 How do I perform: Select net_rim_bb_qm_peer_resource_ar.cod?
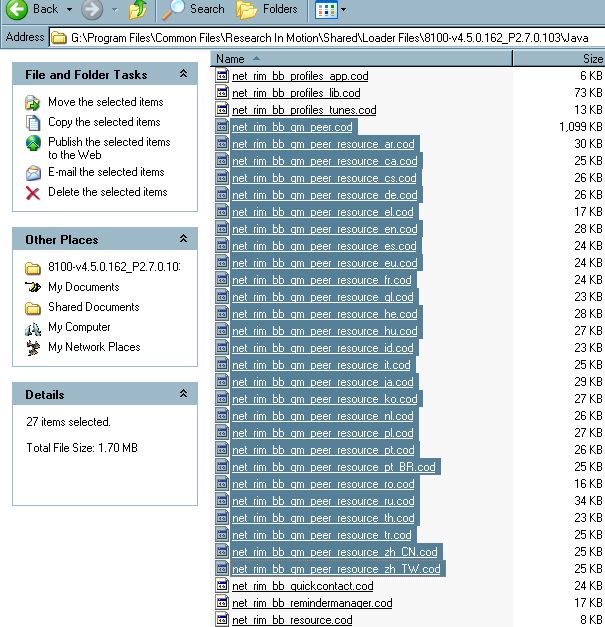(x=323, y=144)
